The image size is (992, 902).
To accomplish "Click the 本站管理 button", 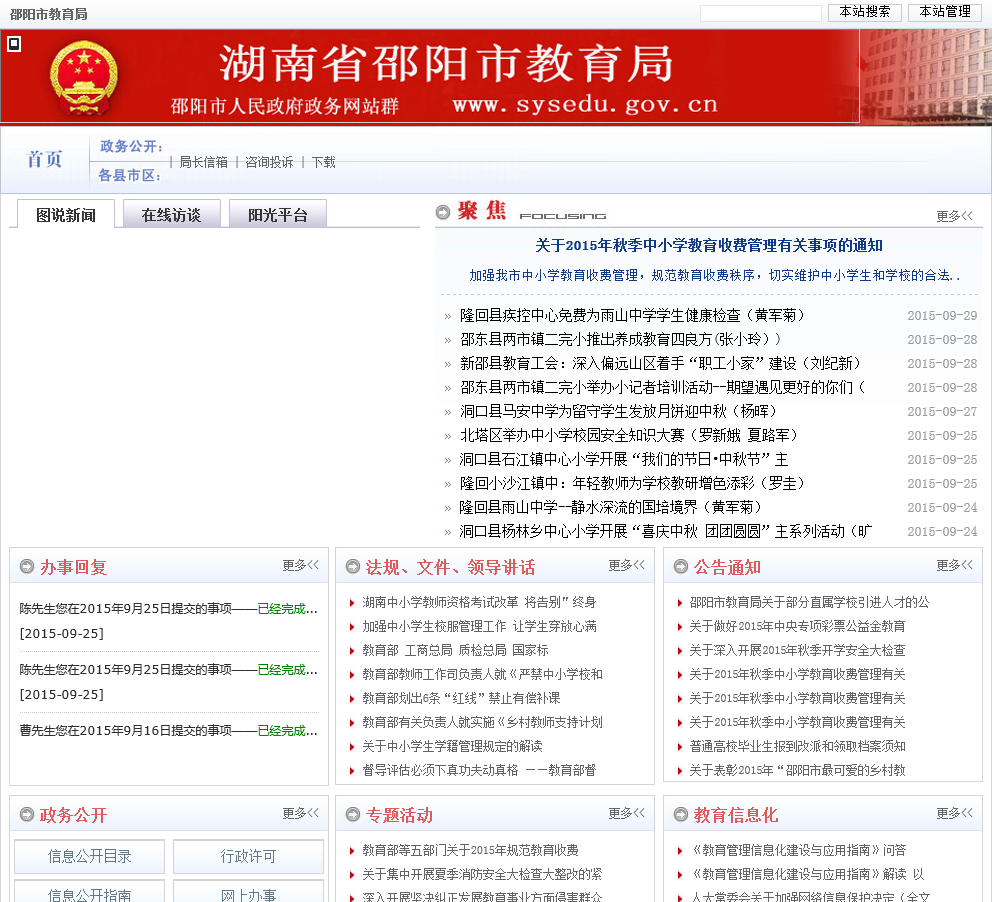I will (x=945, y=12).
